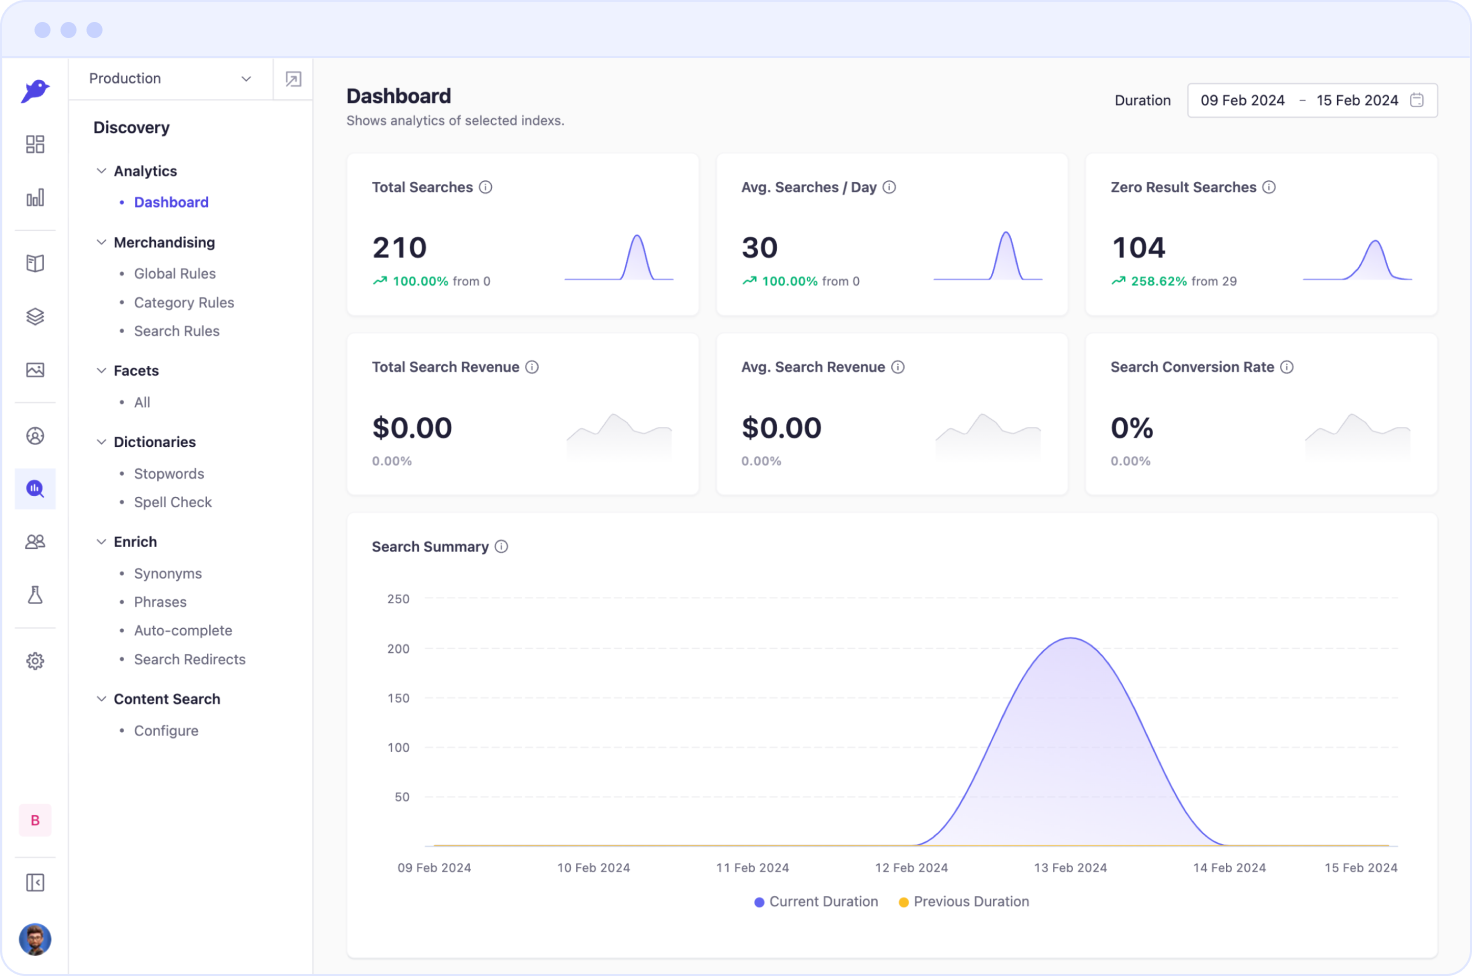
Task: Toggle Previous Duration legend series
Action: 964,902
